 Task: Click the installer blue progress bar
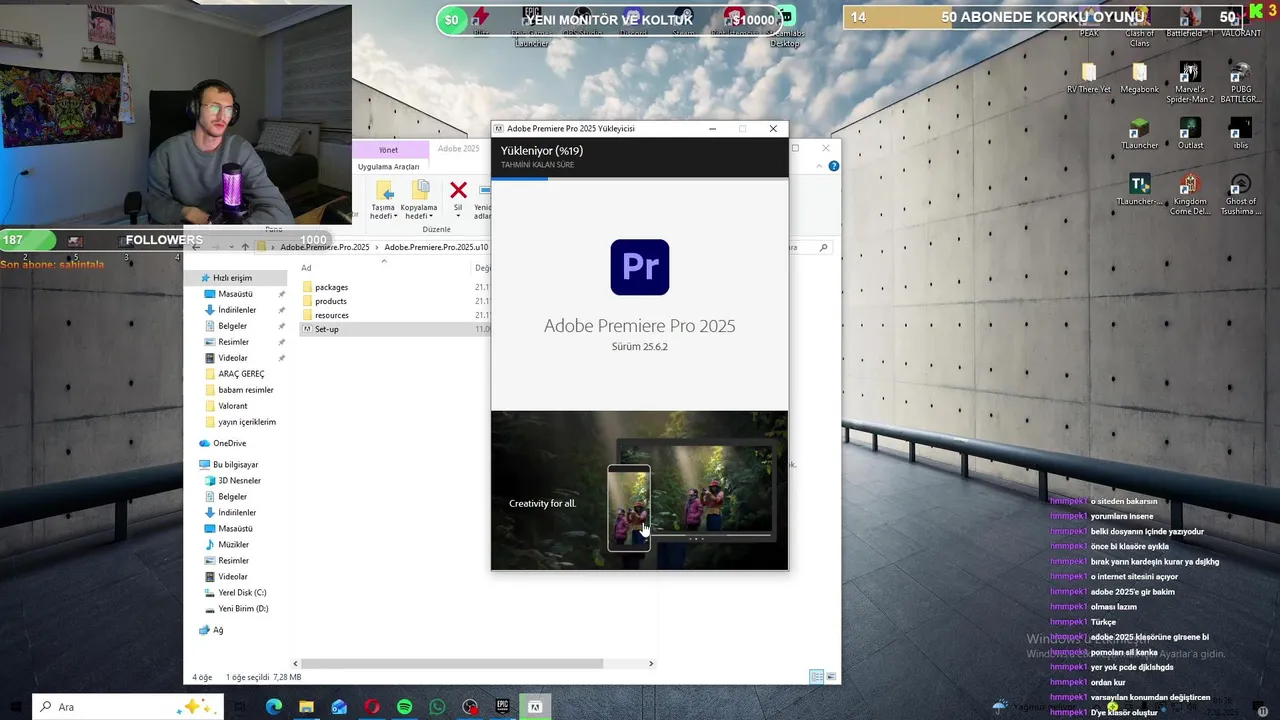point(520,178)
